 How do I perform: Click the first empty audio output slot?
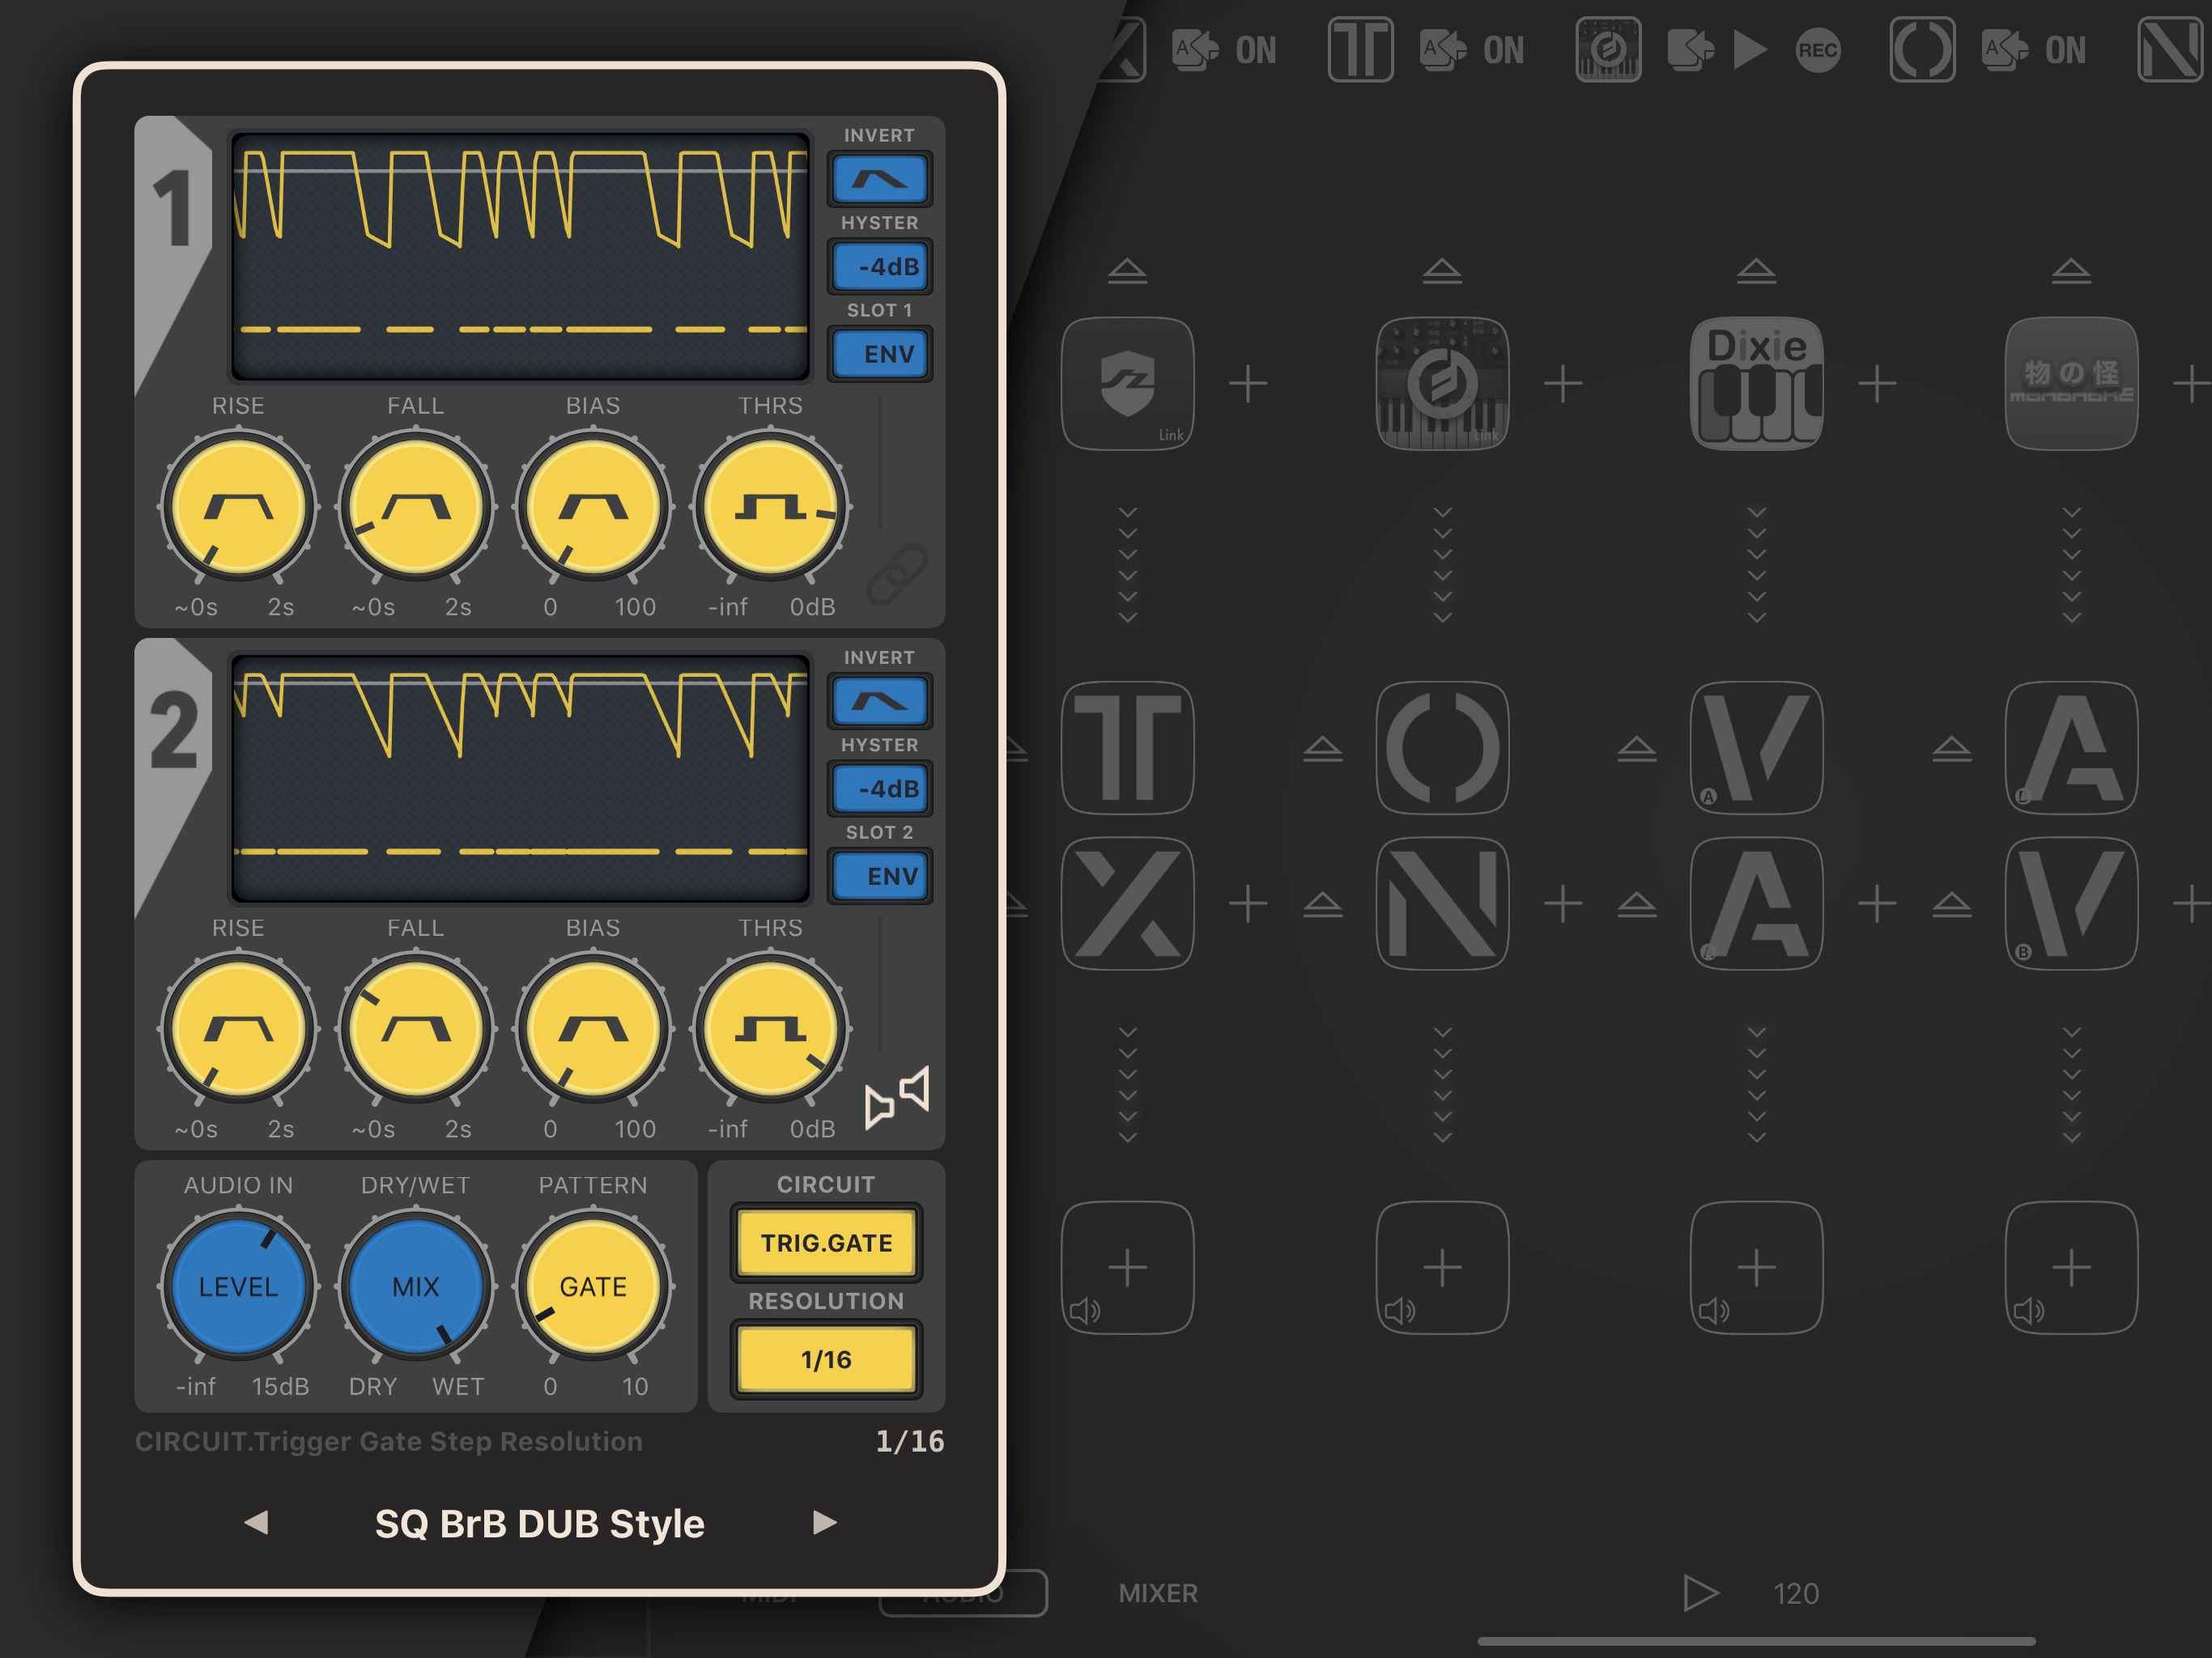point(1127,1267)
